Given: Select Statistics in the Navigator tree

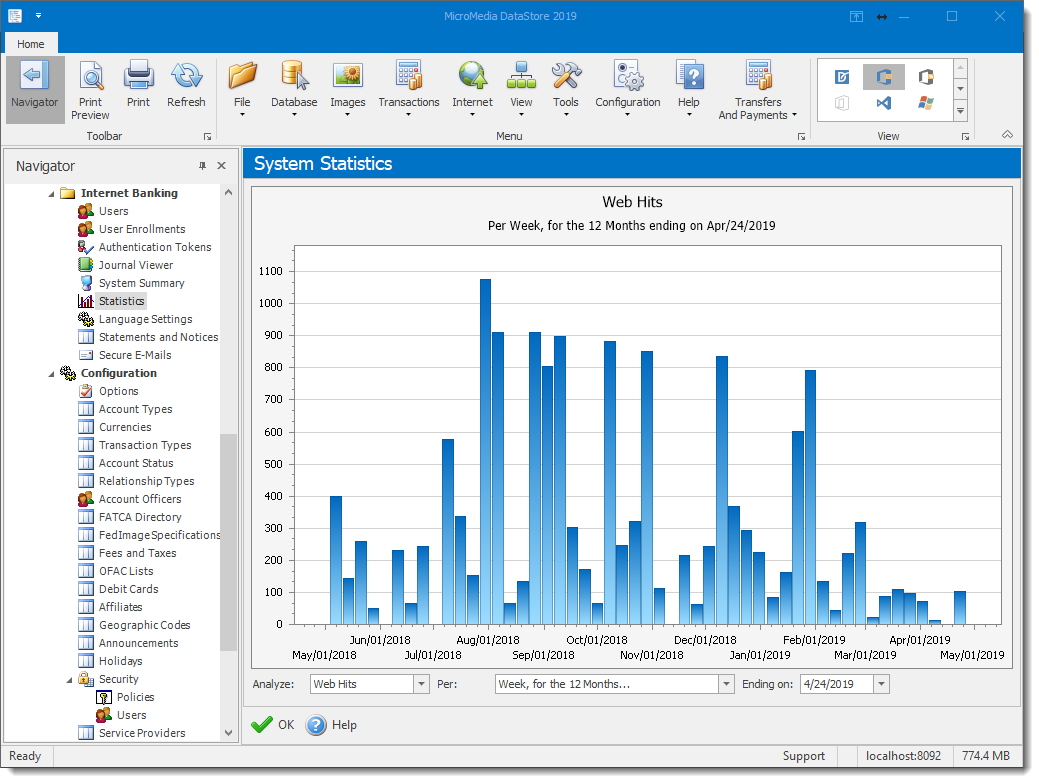Looking at the screenshot, I should click(x=121, y=301).
